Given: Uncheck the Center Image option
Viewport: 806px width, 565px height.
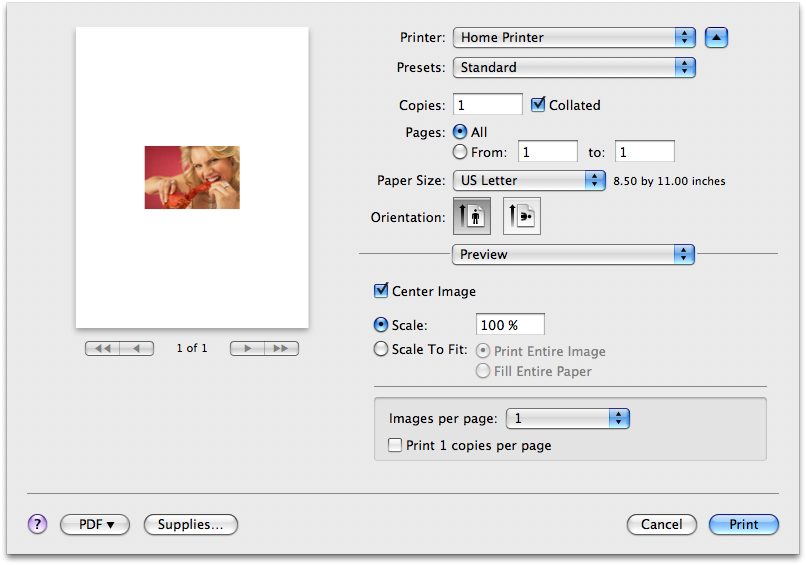Looking at the screenshot, I should point(381,291).
